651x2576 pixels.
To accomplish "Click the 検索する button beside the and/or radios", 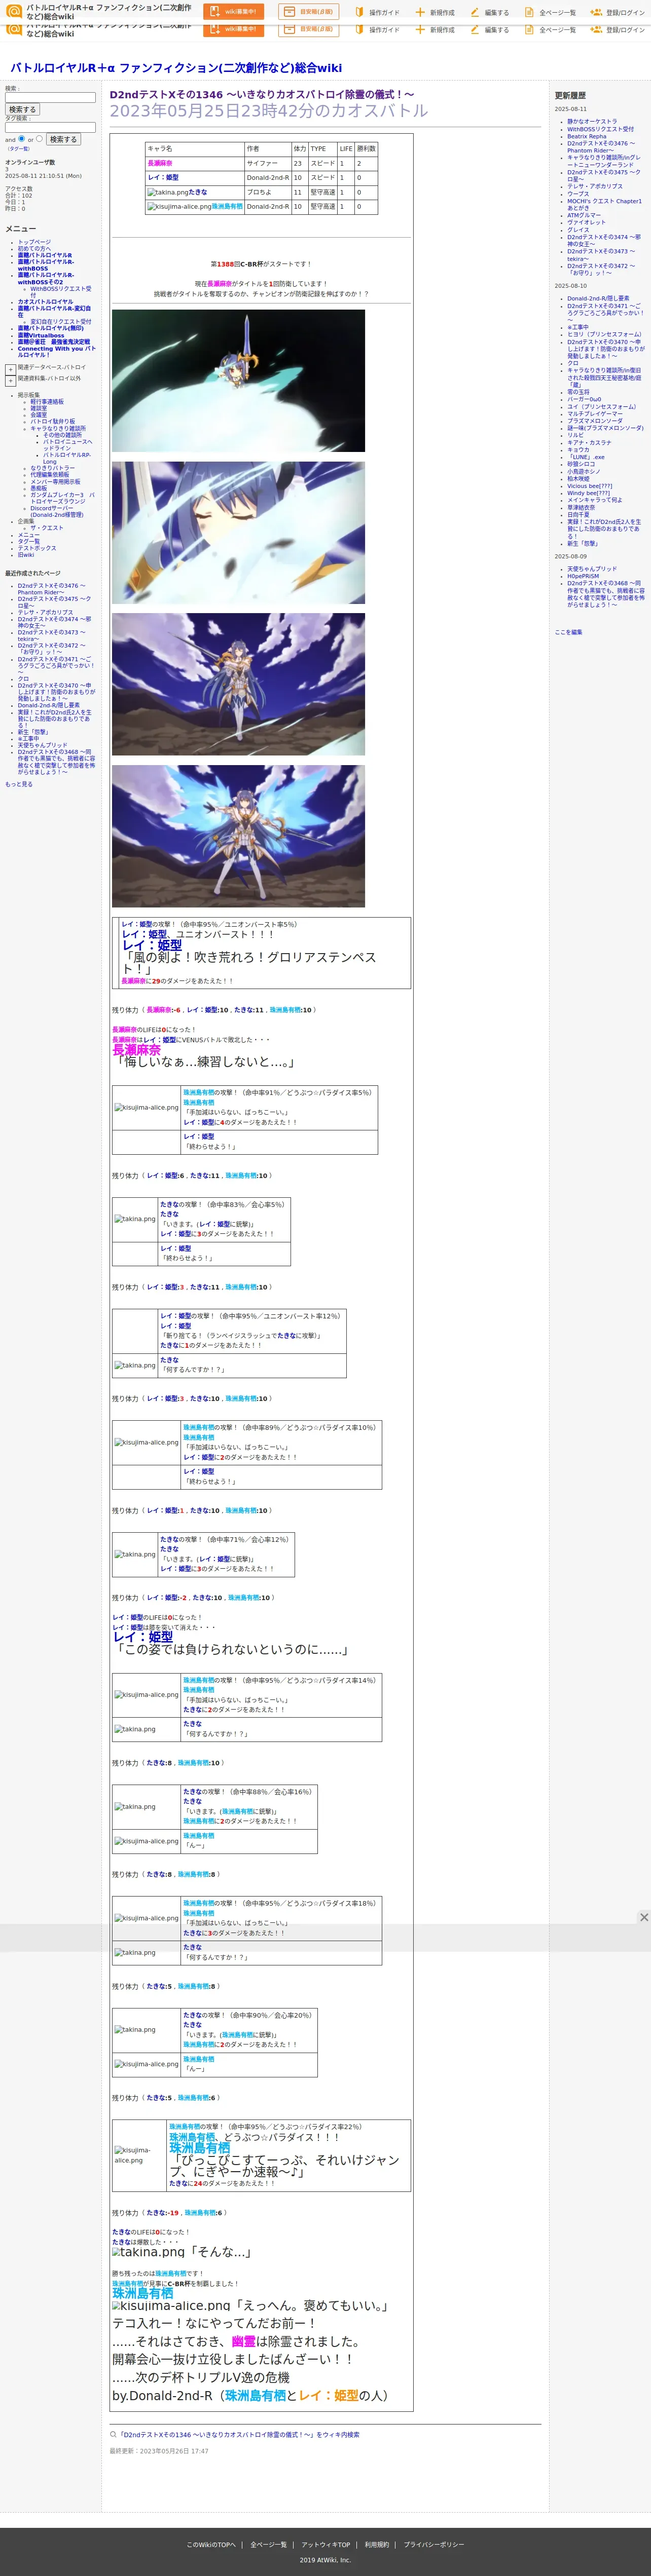I will pyautogui.click(x=63, y=140).
